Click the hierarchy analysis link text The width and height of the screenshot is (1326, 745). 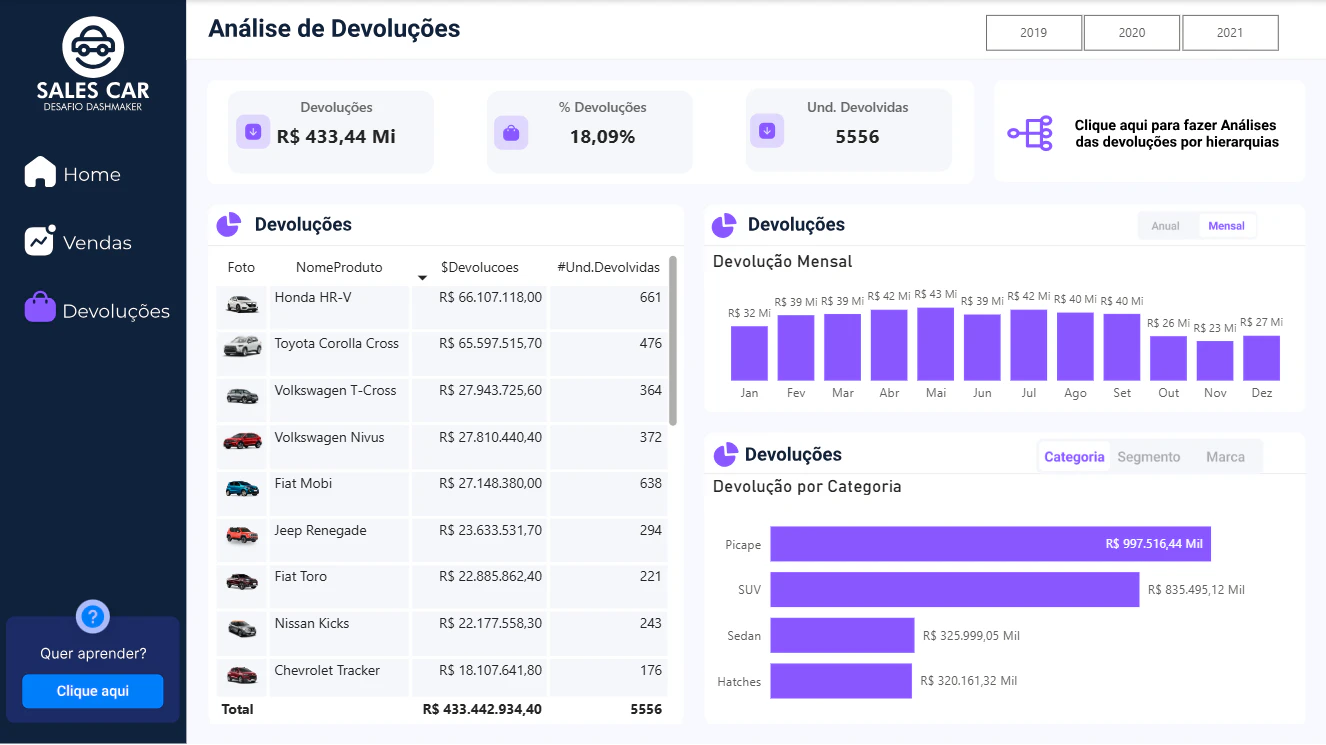tap(1176, 134)
